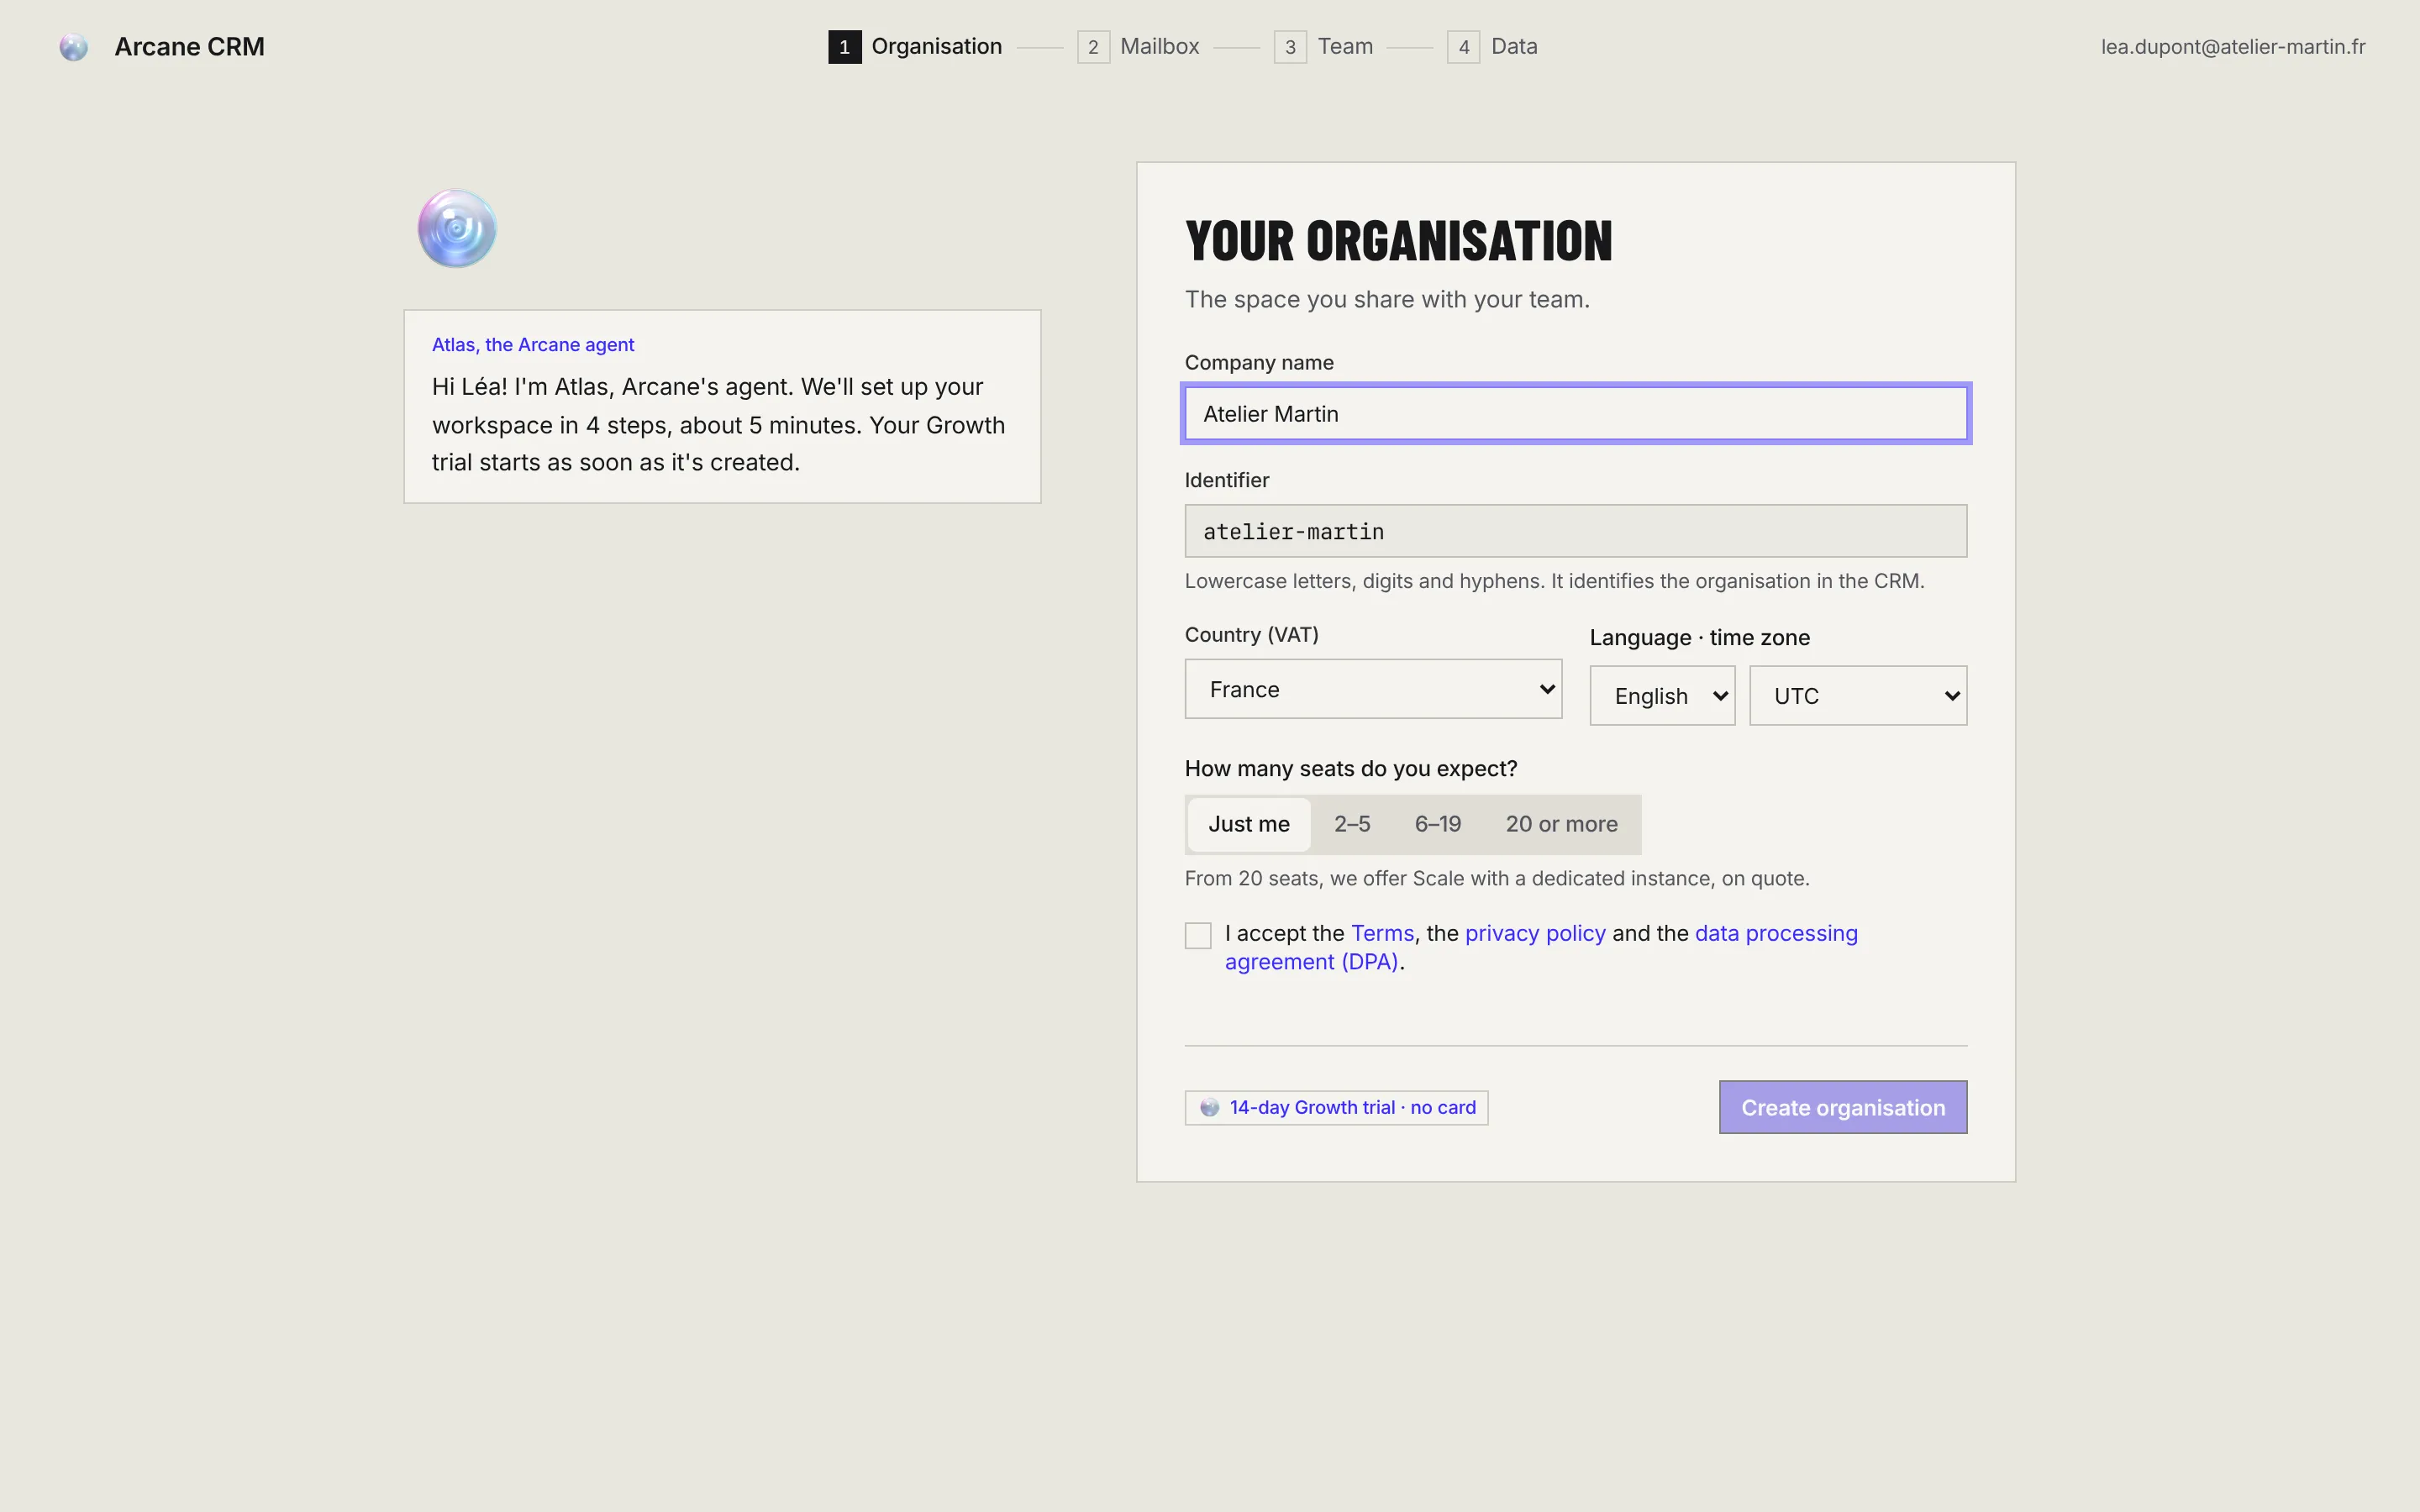Open the English language dropdown
The height and width of the screenshot is (1512, 2420).
1662,696
